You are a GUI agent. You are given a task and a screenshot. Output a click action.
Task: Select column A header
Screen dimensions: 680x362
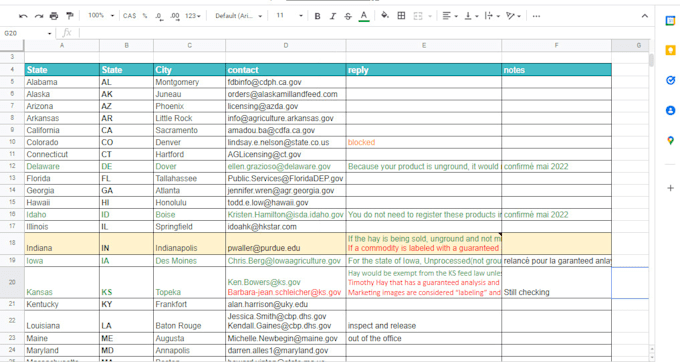pos(62,45)
